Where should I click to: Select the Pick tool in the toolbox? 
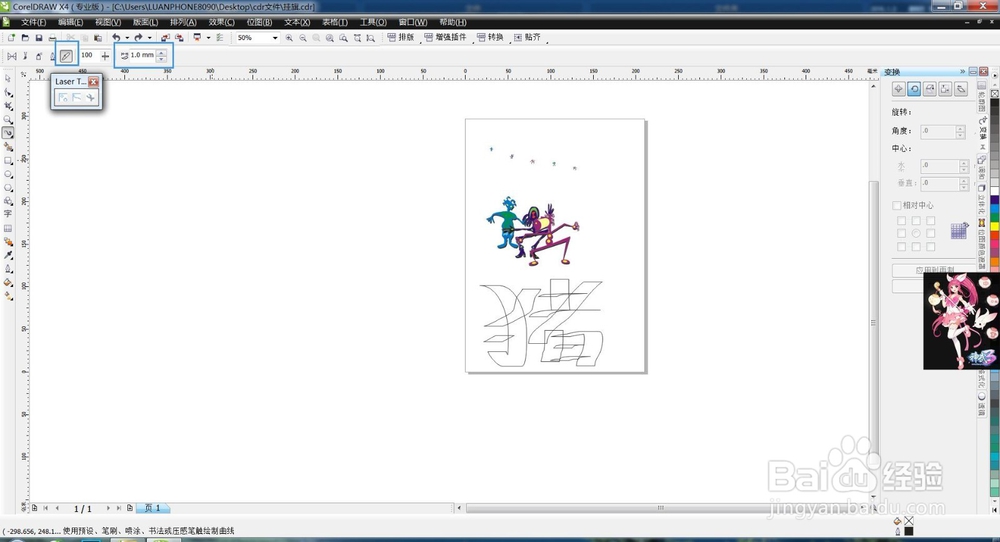[8, 78]
